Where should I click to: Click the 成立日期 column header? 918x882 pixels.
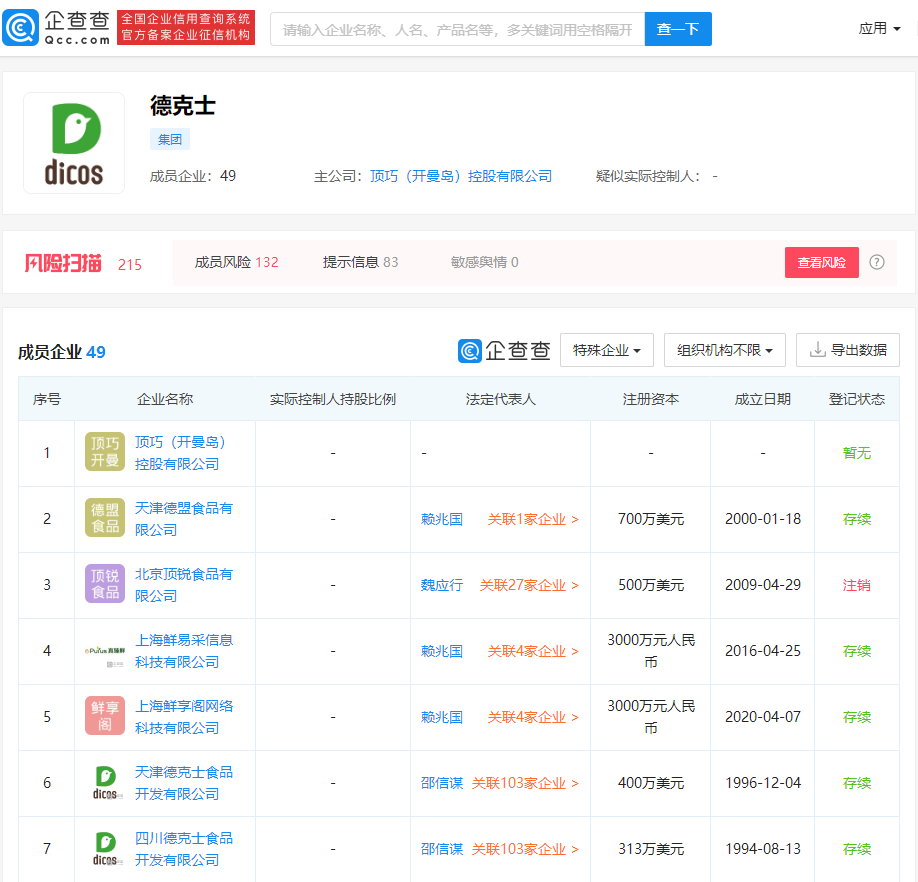click(762, 399)
